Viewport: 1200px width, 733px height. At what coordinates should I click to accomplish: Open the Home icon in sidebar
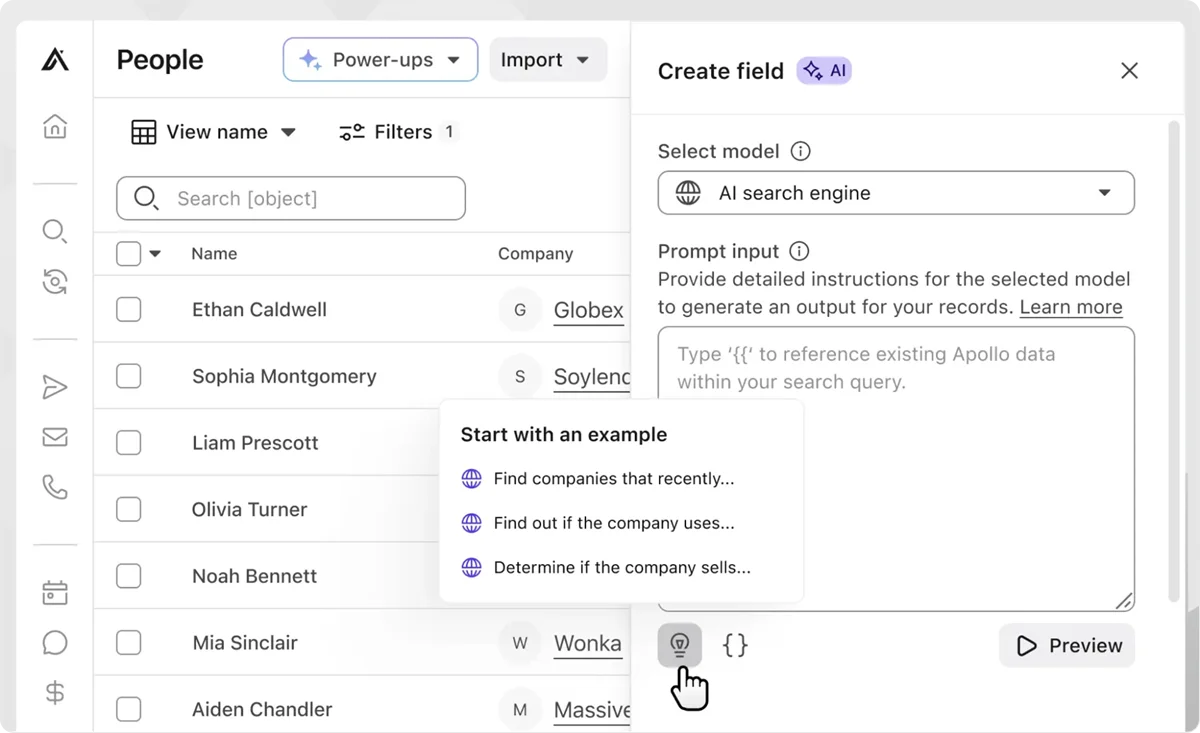click(x=55, y=127)
